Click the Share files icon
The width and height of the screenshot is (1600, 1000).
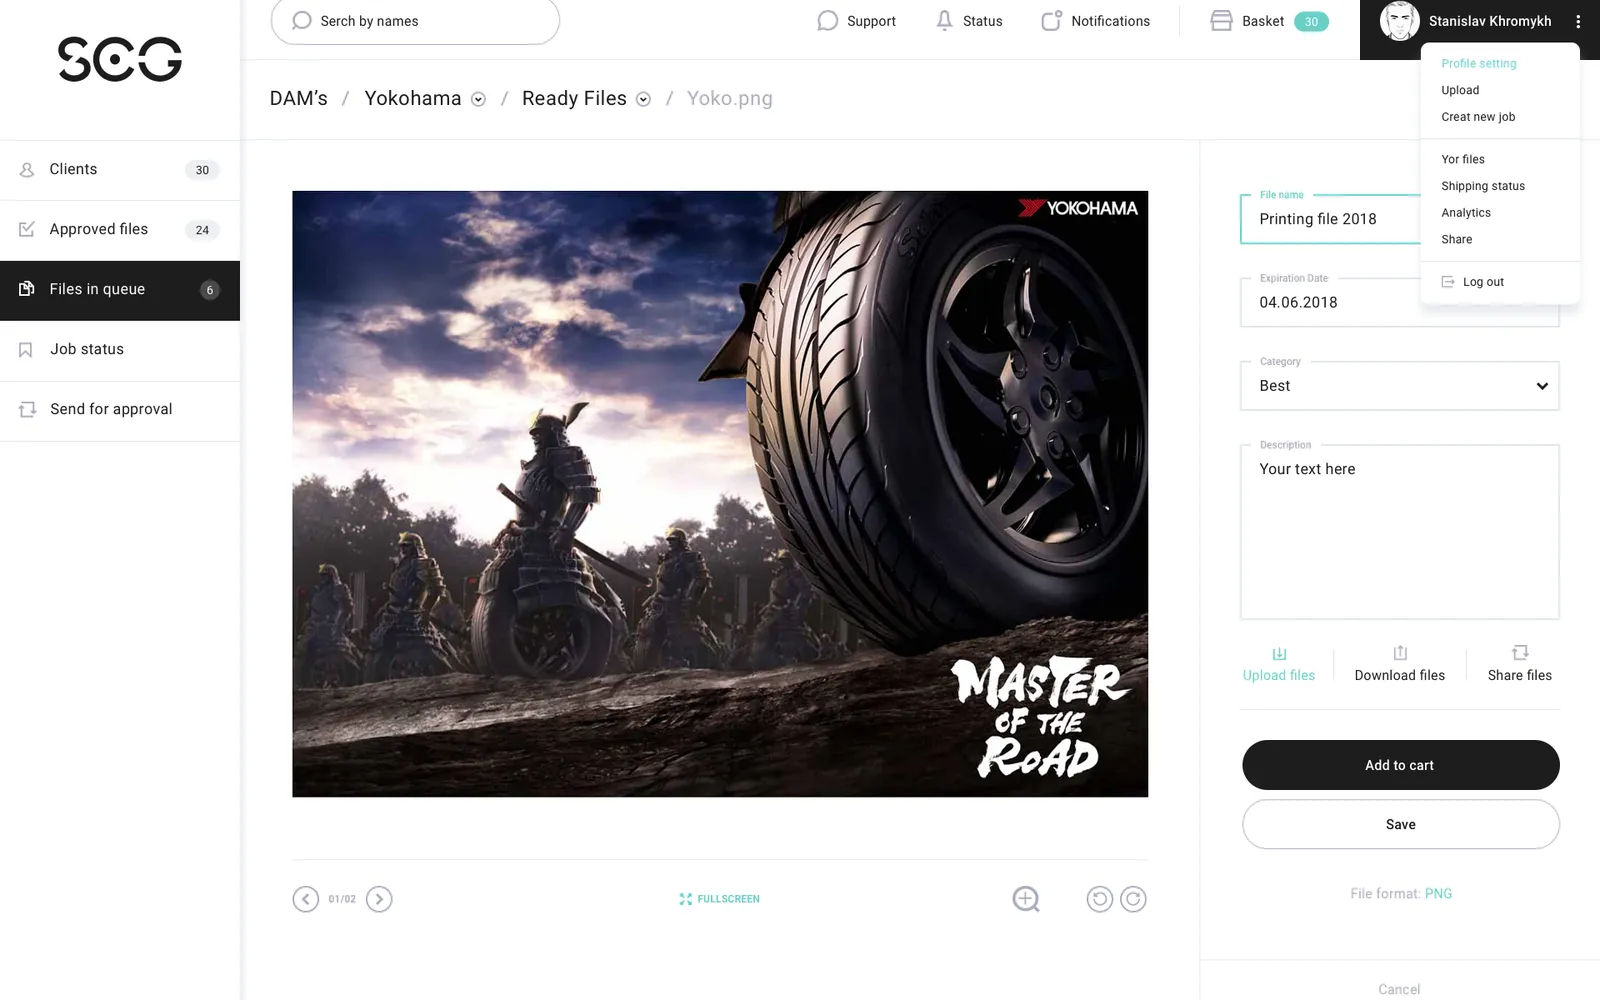coord(1520,653)
